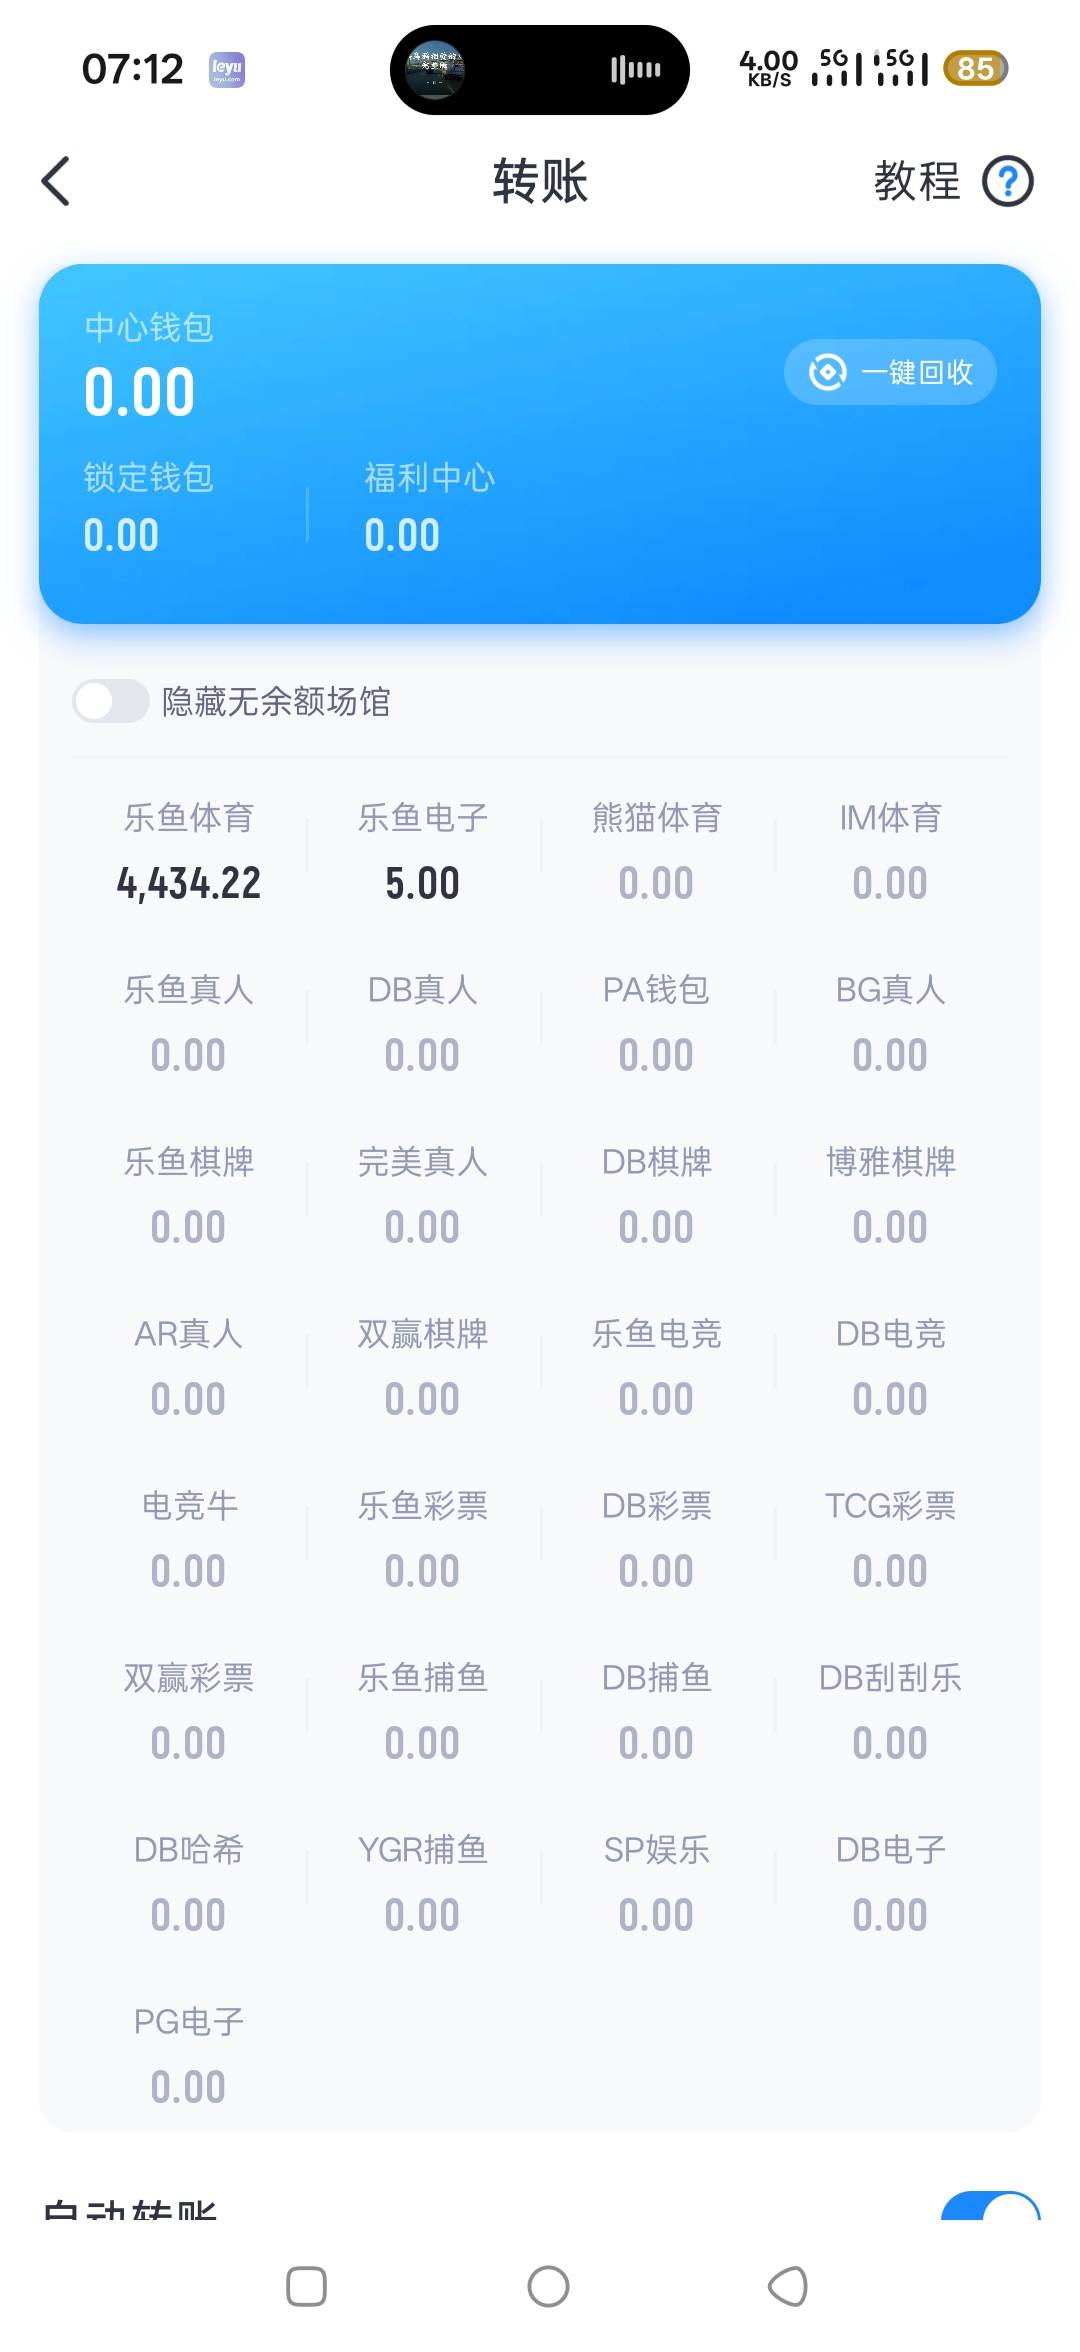The image size is (1080, 2352).
Task: Select the TCG彩票 venue
Action: [890, 1540]
